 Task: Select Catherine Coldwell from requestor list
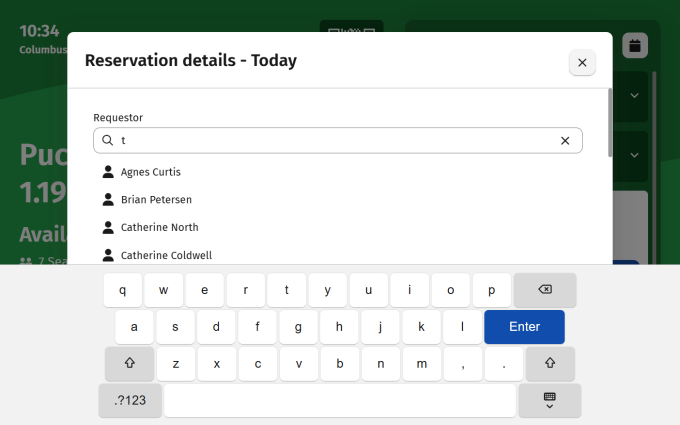166,255
